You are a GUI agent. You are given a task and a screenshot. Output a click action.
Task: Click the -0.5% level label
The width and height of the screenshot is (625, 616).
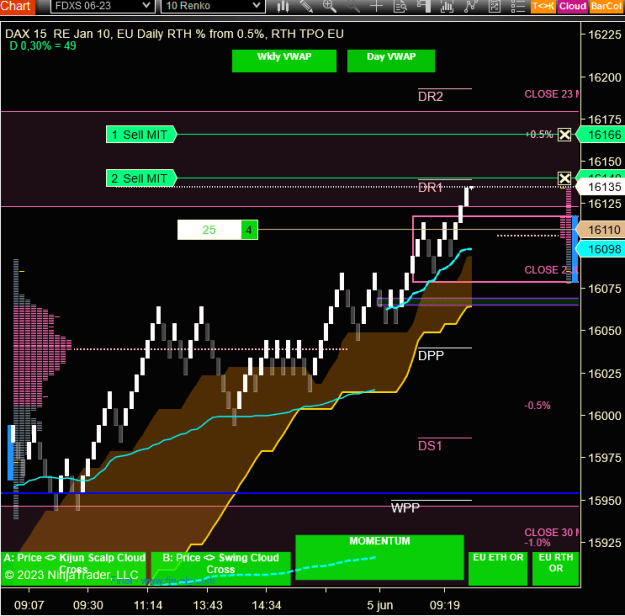(x=537, y=405)
